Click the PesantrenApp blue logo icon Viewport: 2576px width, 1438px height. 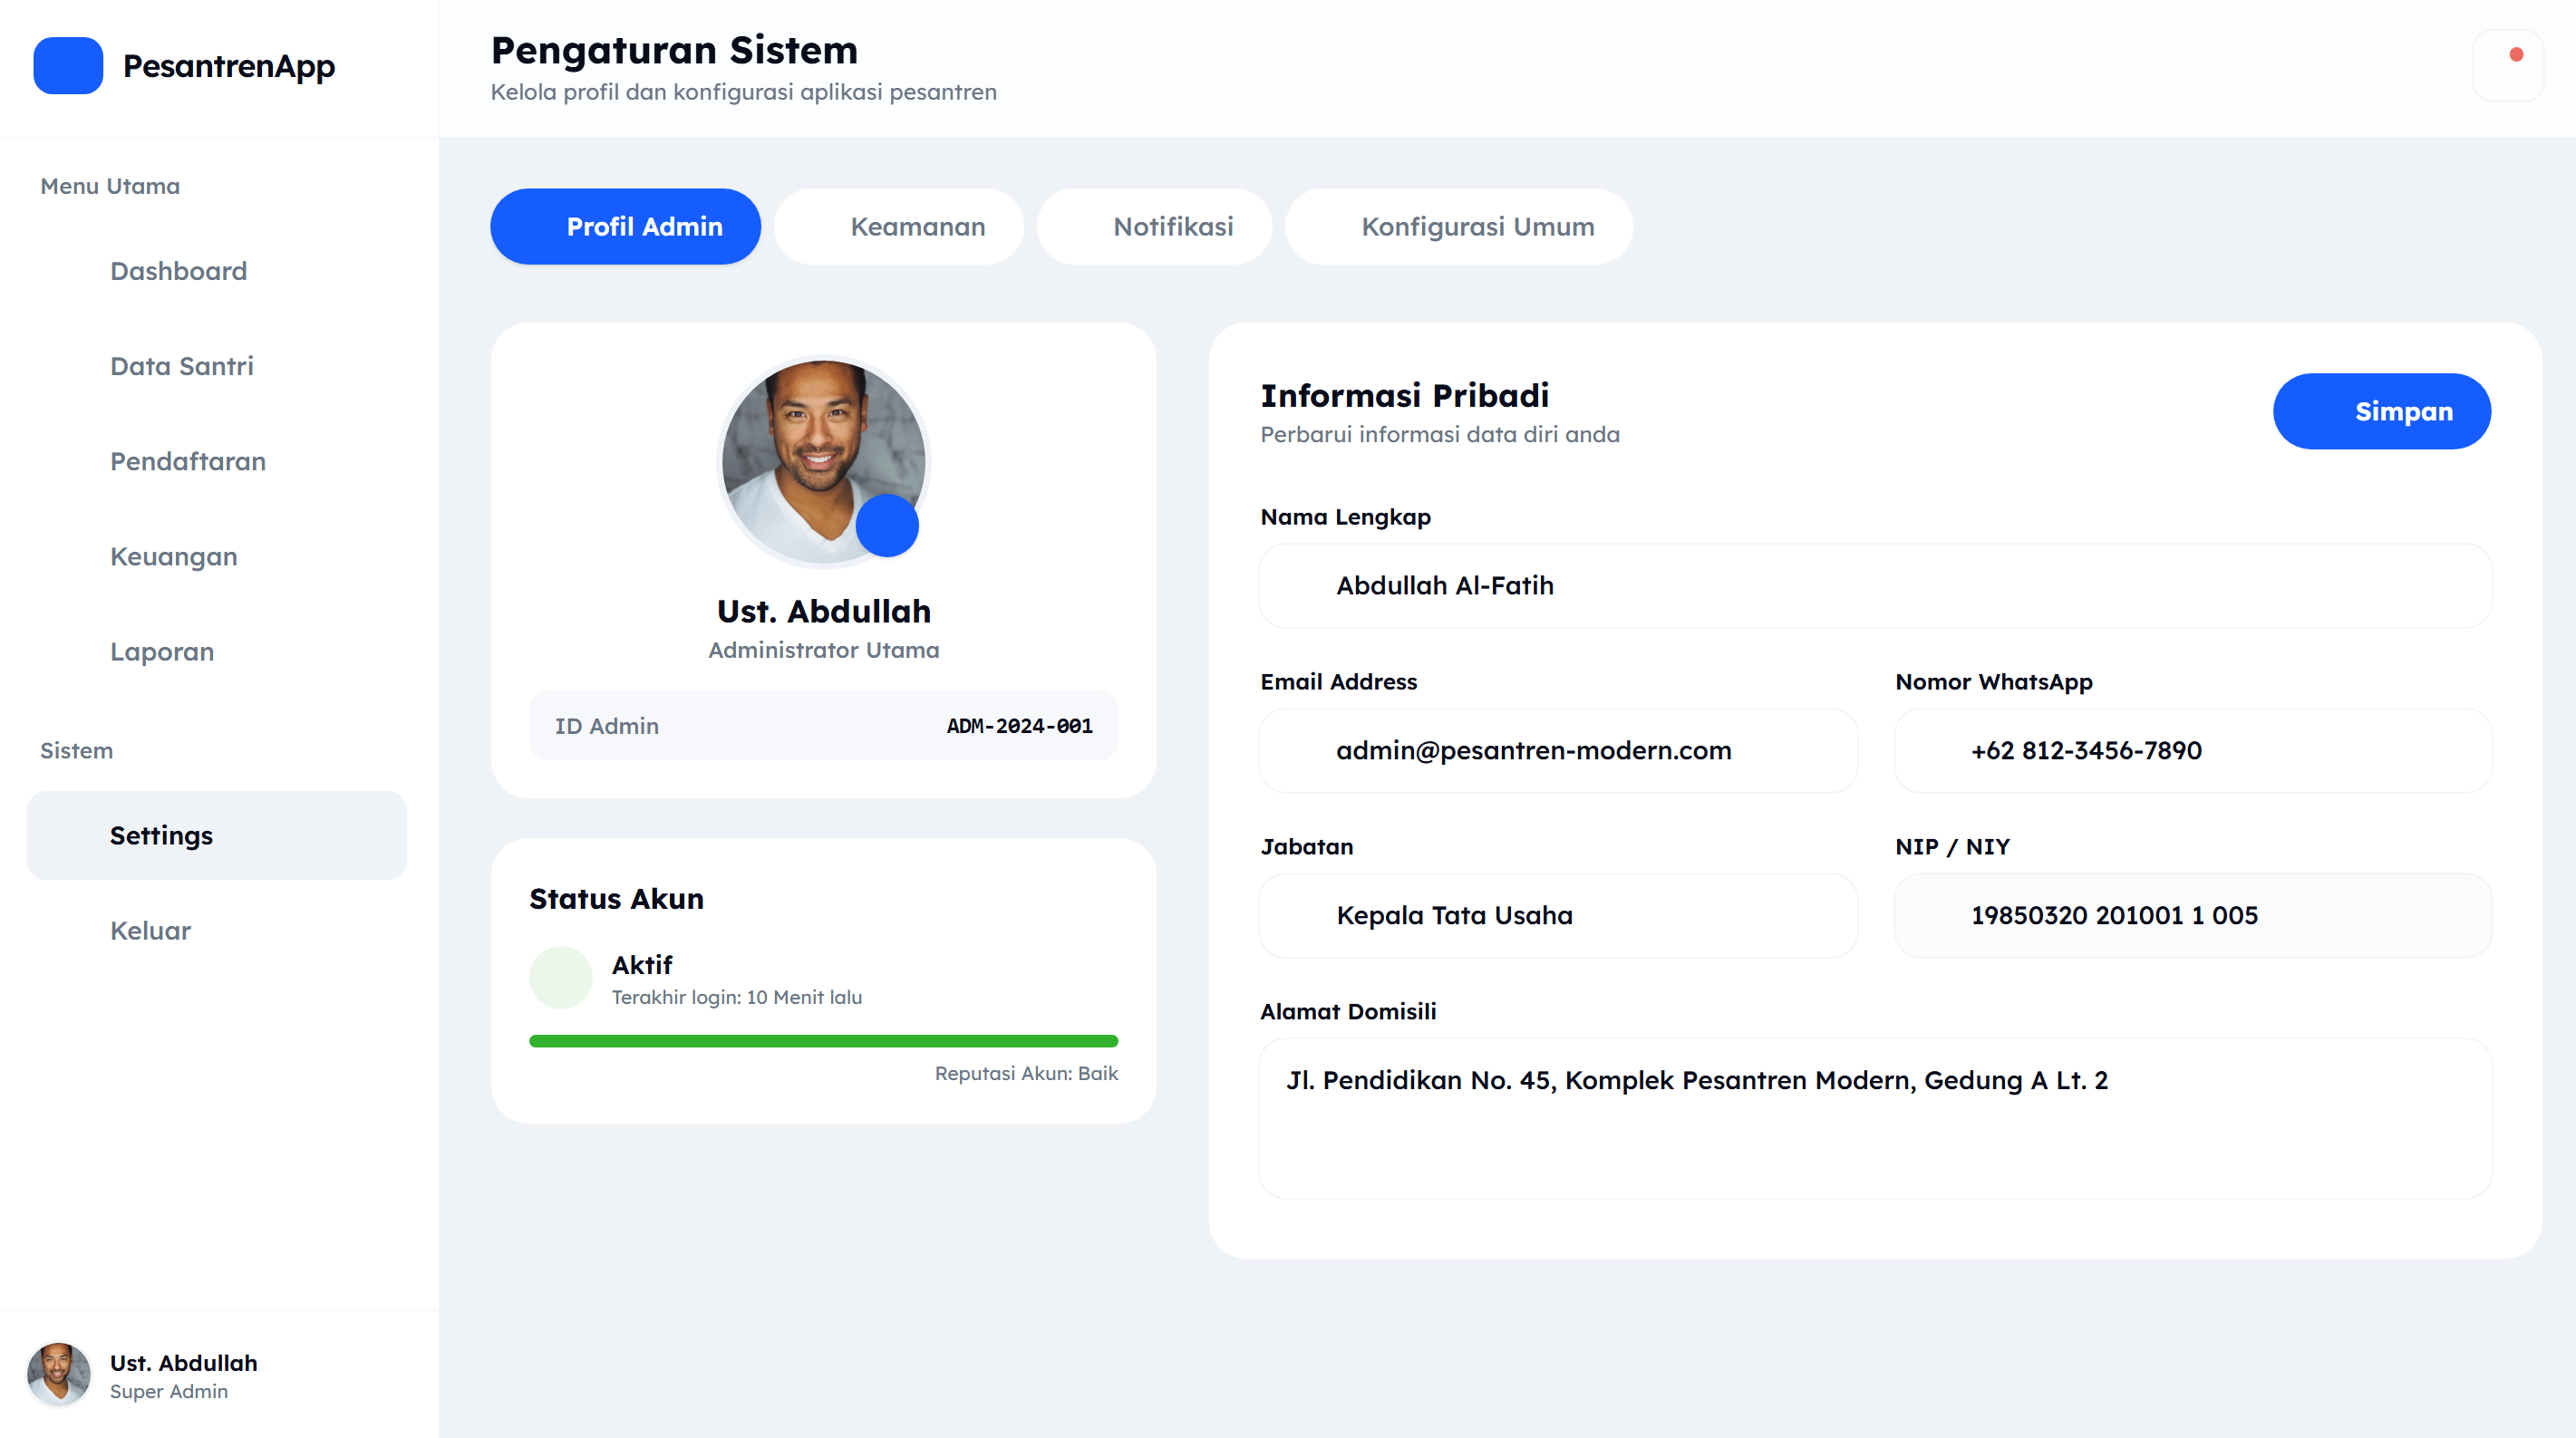68,66
